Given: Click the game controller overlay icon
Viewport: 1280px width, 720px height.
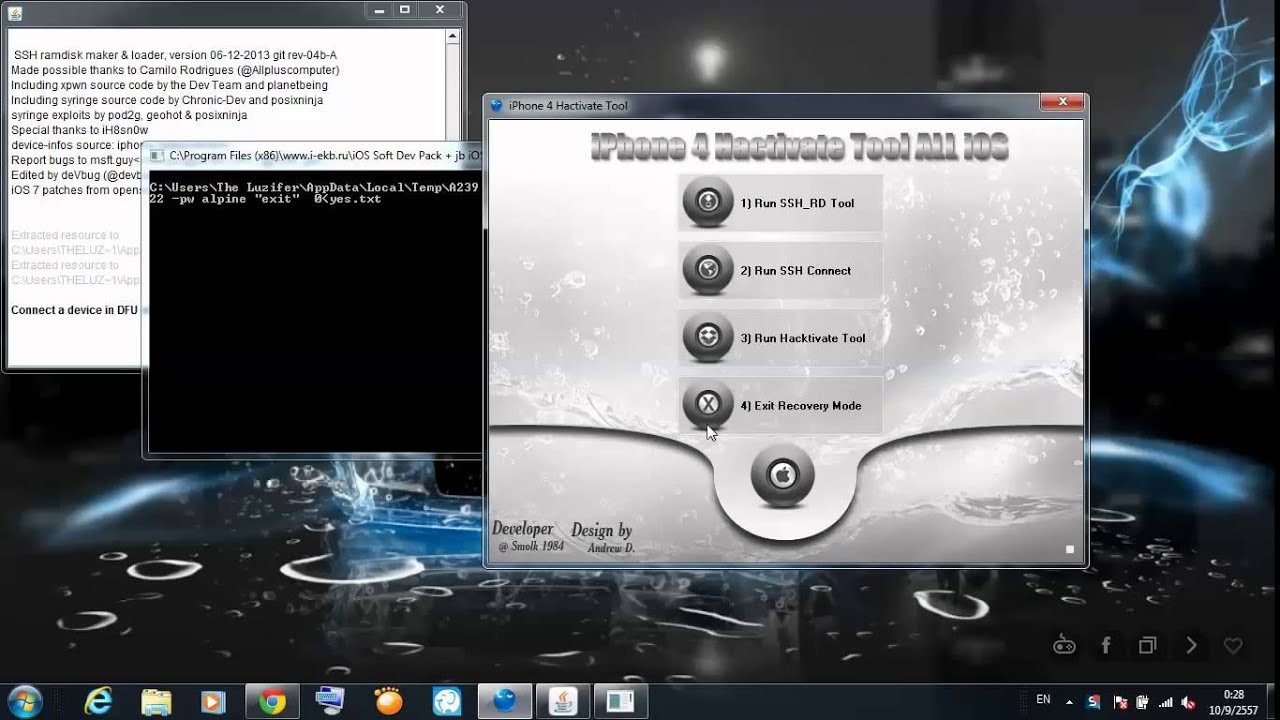Looking at the screenshot, I should 1064,645.
